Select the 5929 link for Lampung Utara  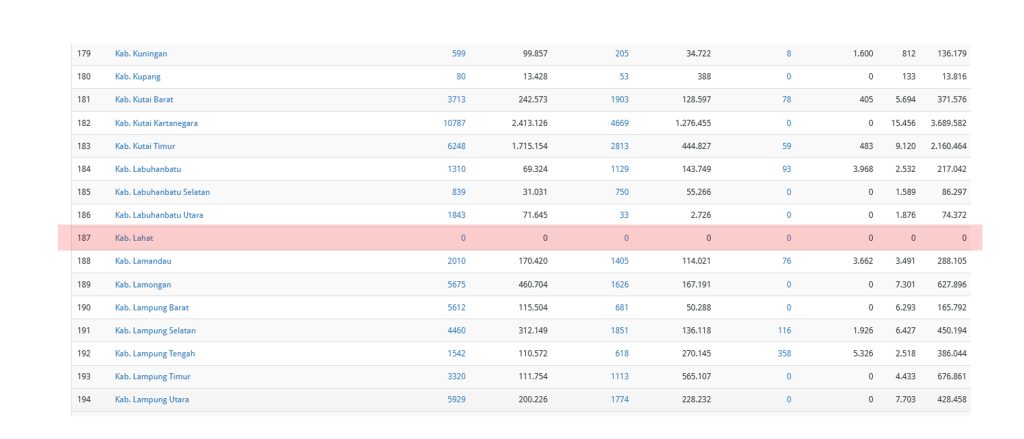pos(456,399)
